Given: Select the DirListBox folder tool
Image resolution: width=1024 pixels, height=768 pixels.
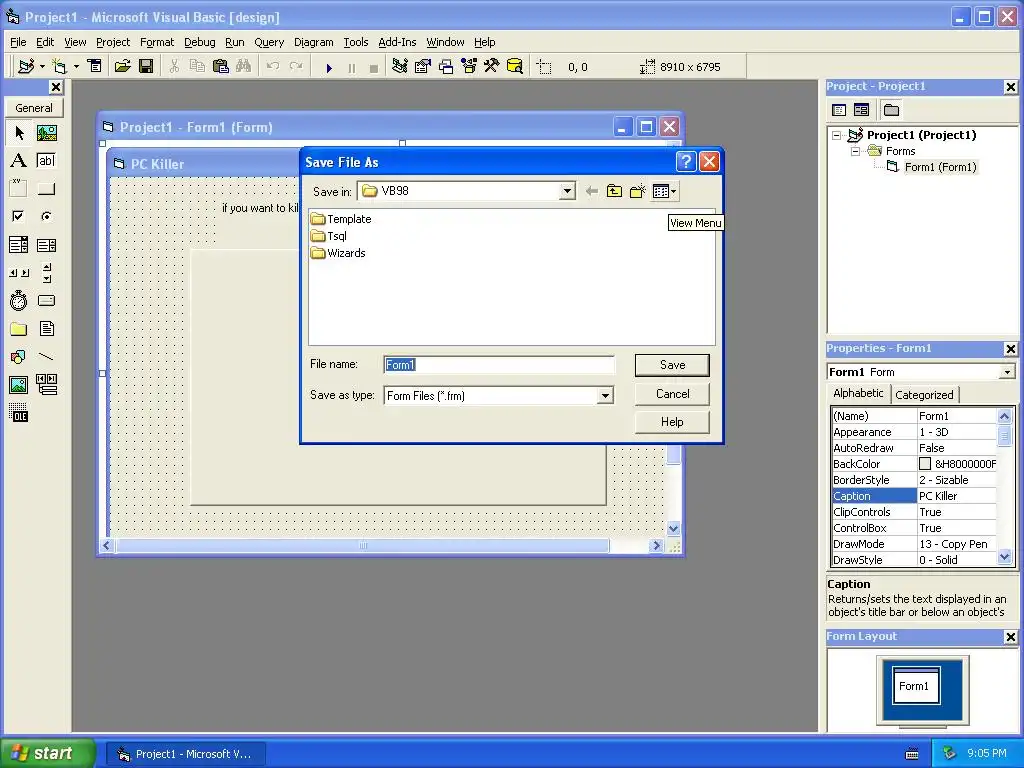Looking at the screenshot, I should tap(19, 328).
